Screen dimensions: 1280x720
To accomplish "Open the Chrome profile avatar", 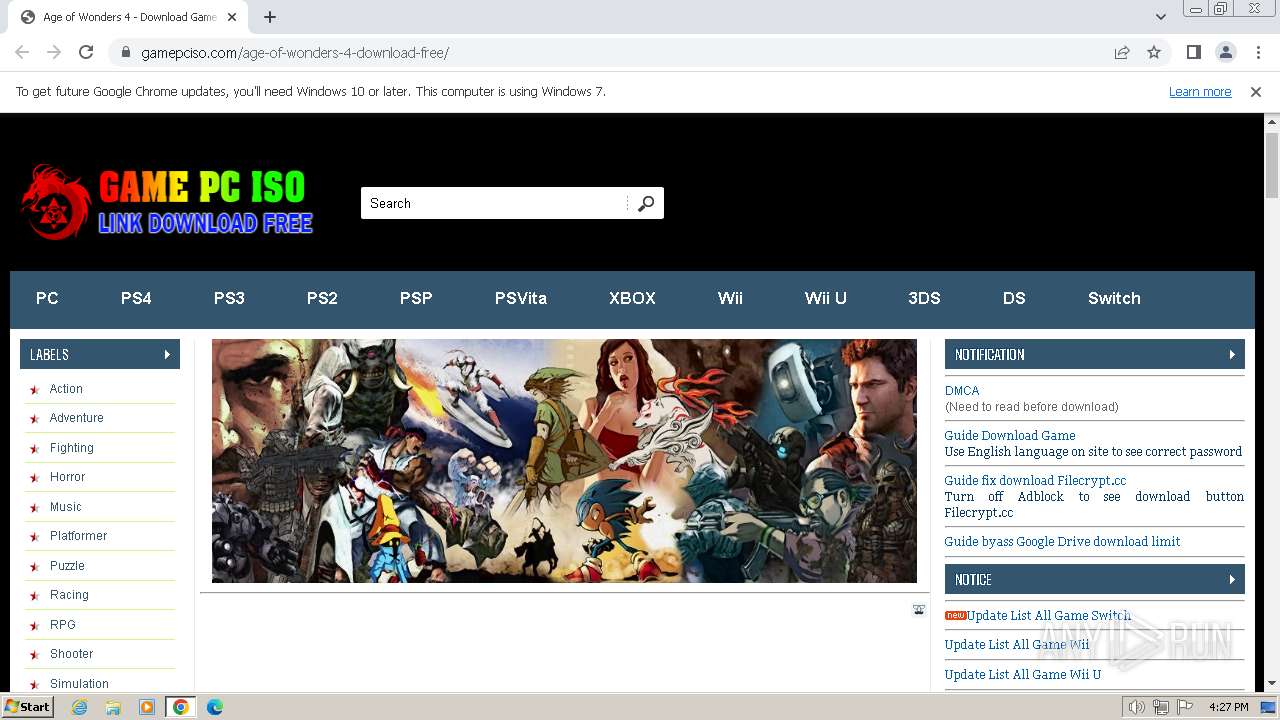I will pos(1226,52).
